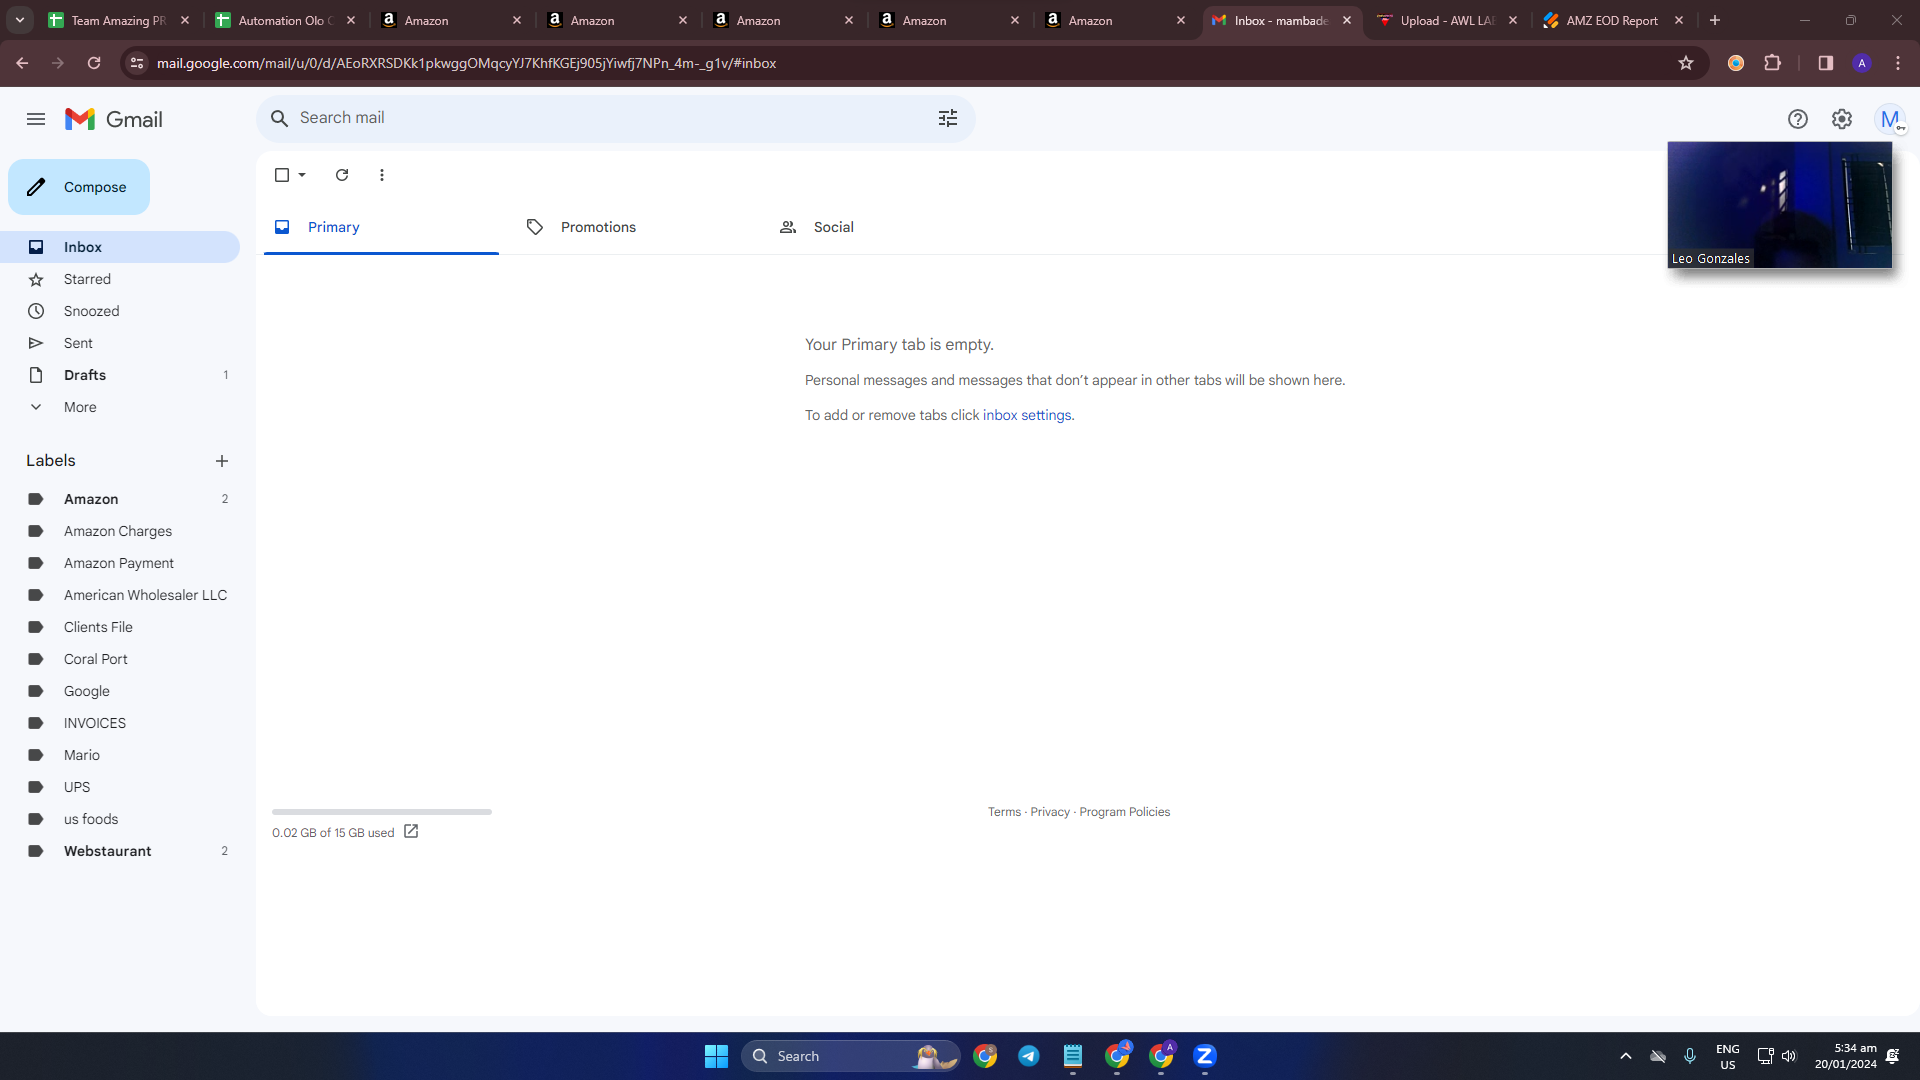Open Gmail Settings gear icon
The image size is (1920, 1080).
point(1842,119)
